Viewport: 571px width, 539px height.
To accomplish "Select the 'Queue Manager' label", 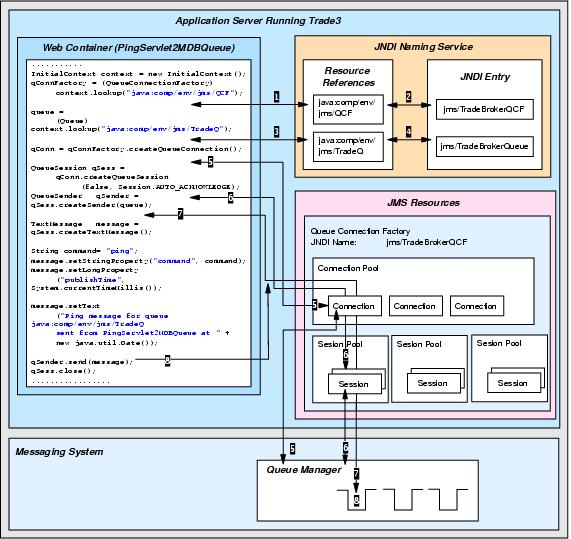I will [x=304, y=470].
